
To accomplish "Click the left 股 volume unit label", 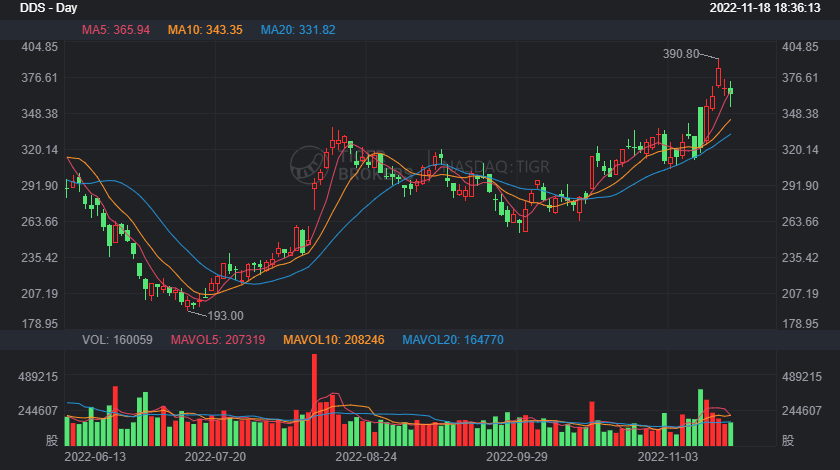I will tap(52, 441).
